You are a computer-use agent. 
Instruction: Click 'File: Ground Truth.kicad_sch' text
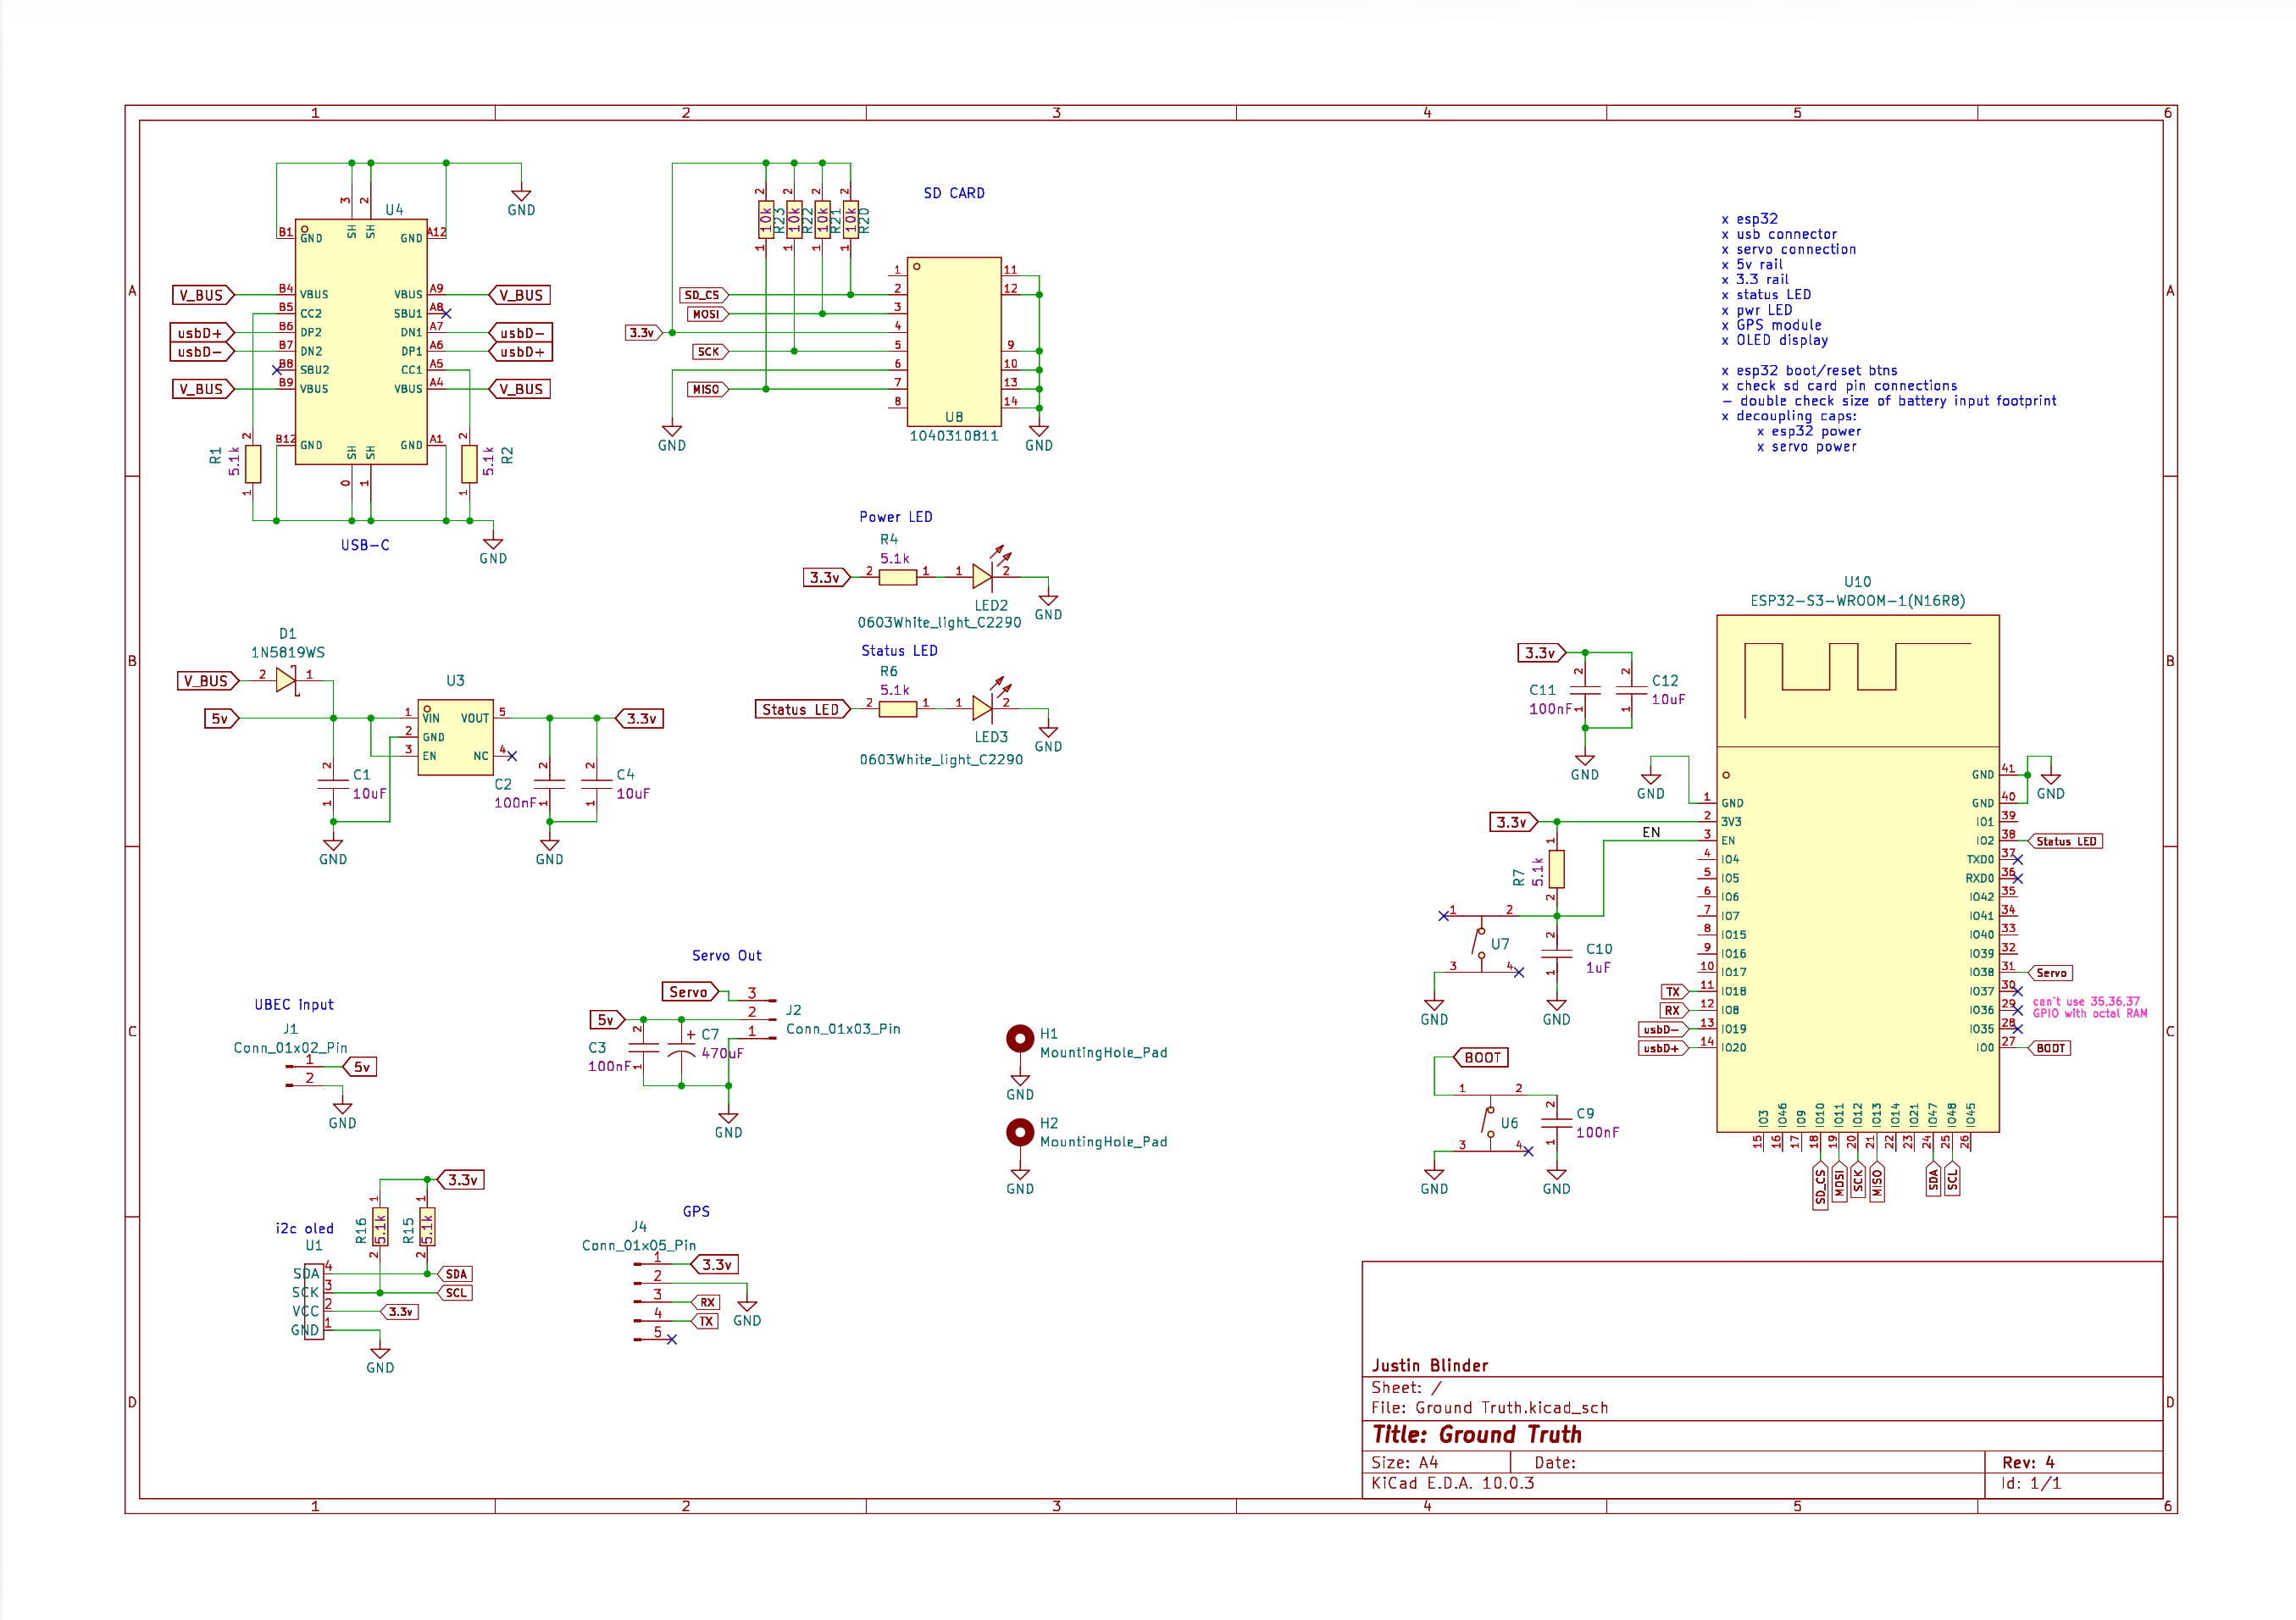(x=1490, y=1408)
